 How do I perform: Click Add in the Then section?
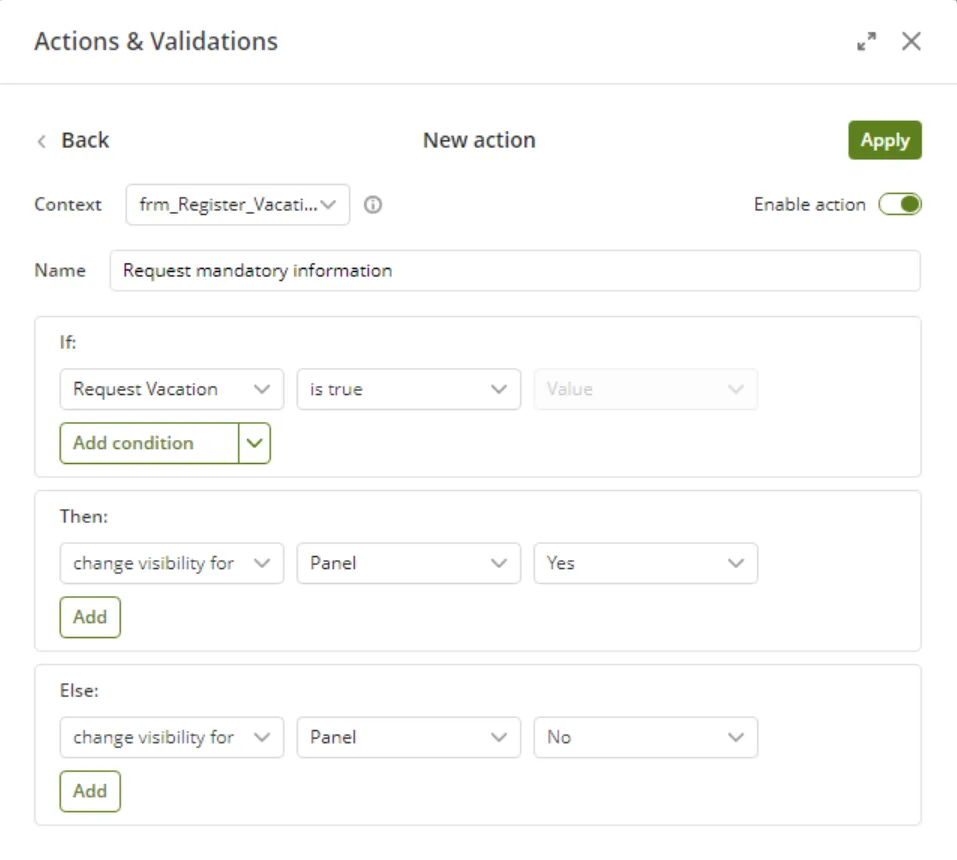90,617
